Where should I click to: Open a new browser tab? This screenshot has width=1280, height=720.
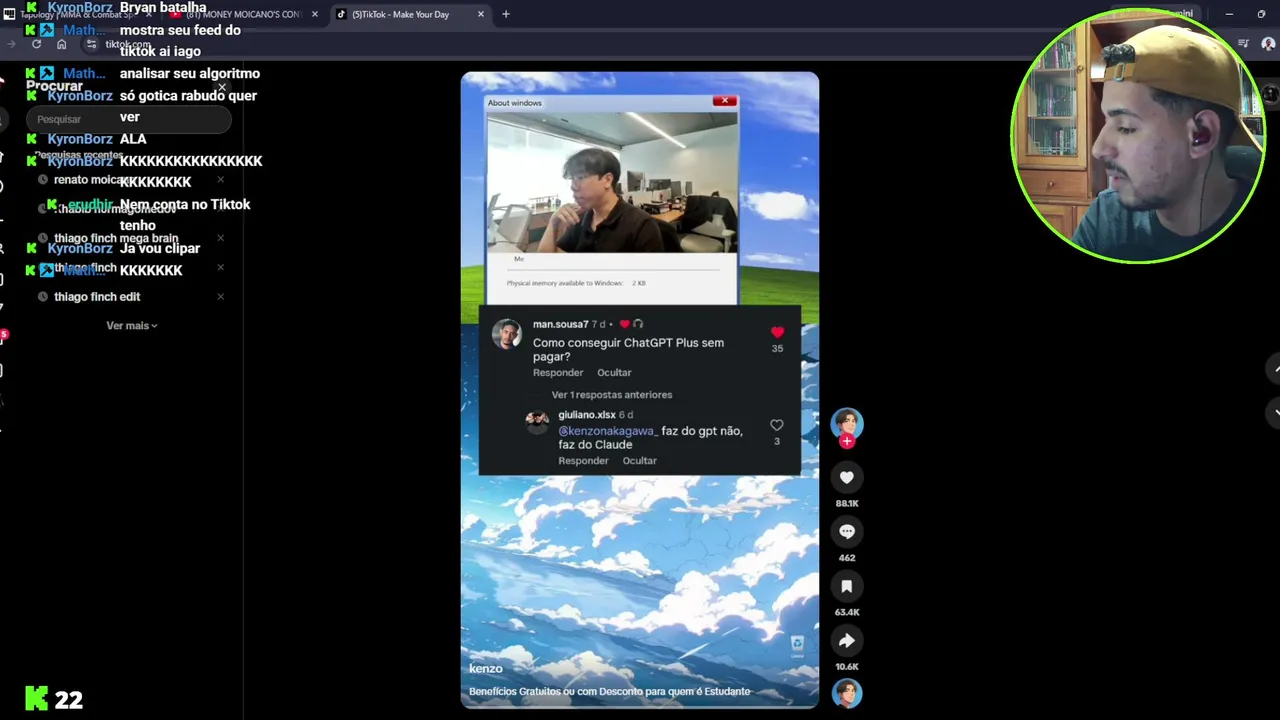tap(506, 14)
